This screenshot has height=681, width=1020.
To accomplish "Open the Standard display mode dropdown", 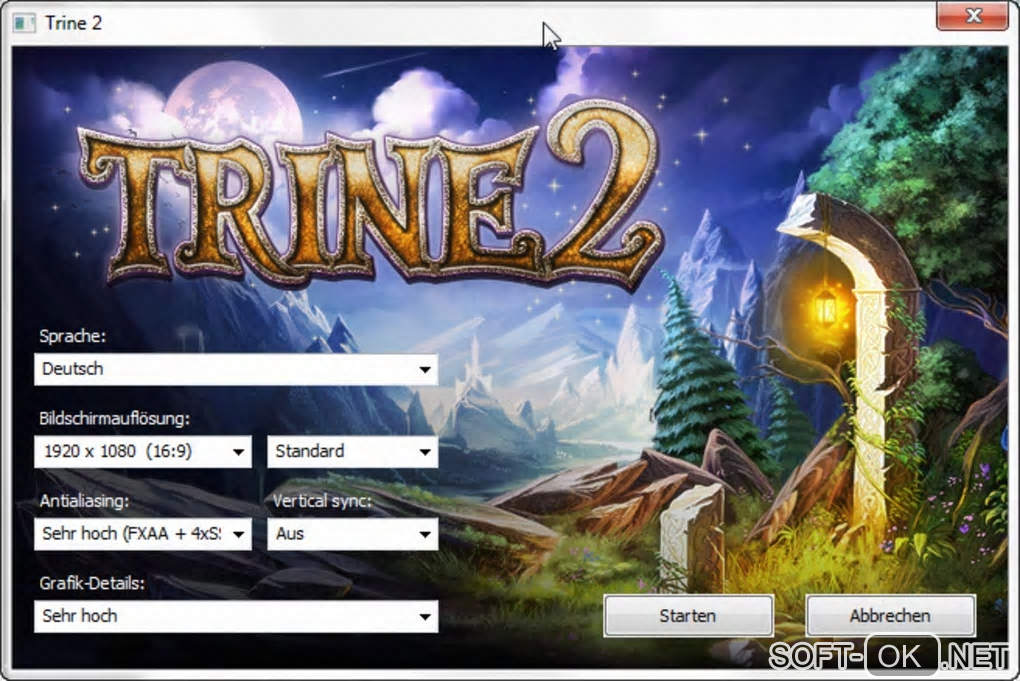I will (353, 451).
